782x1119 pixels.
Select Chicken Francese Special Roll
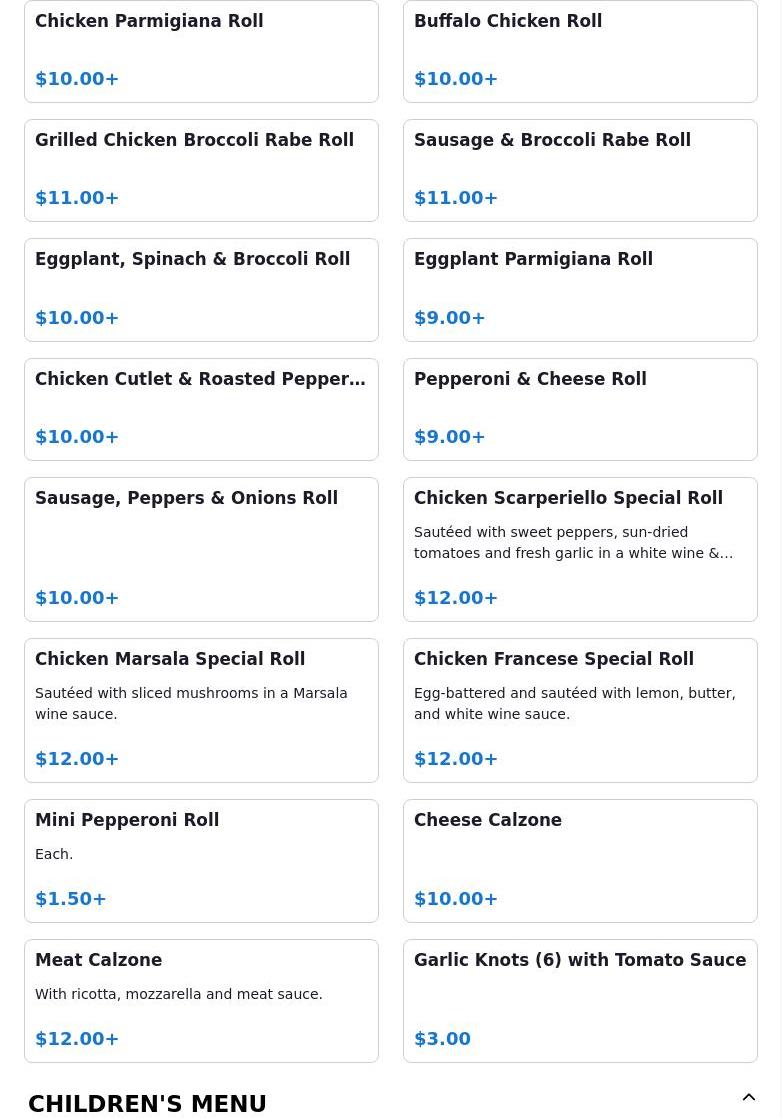tap(580, 710)
